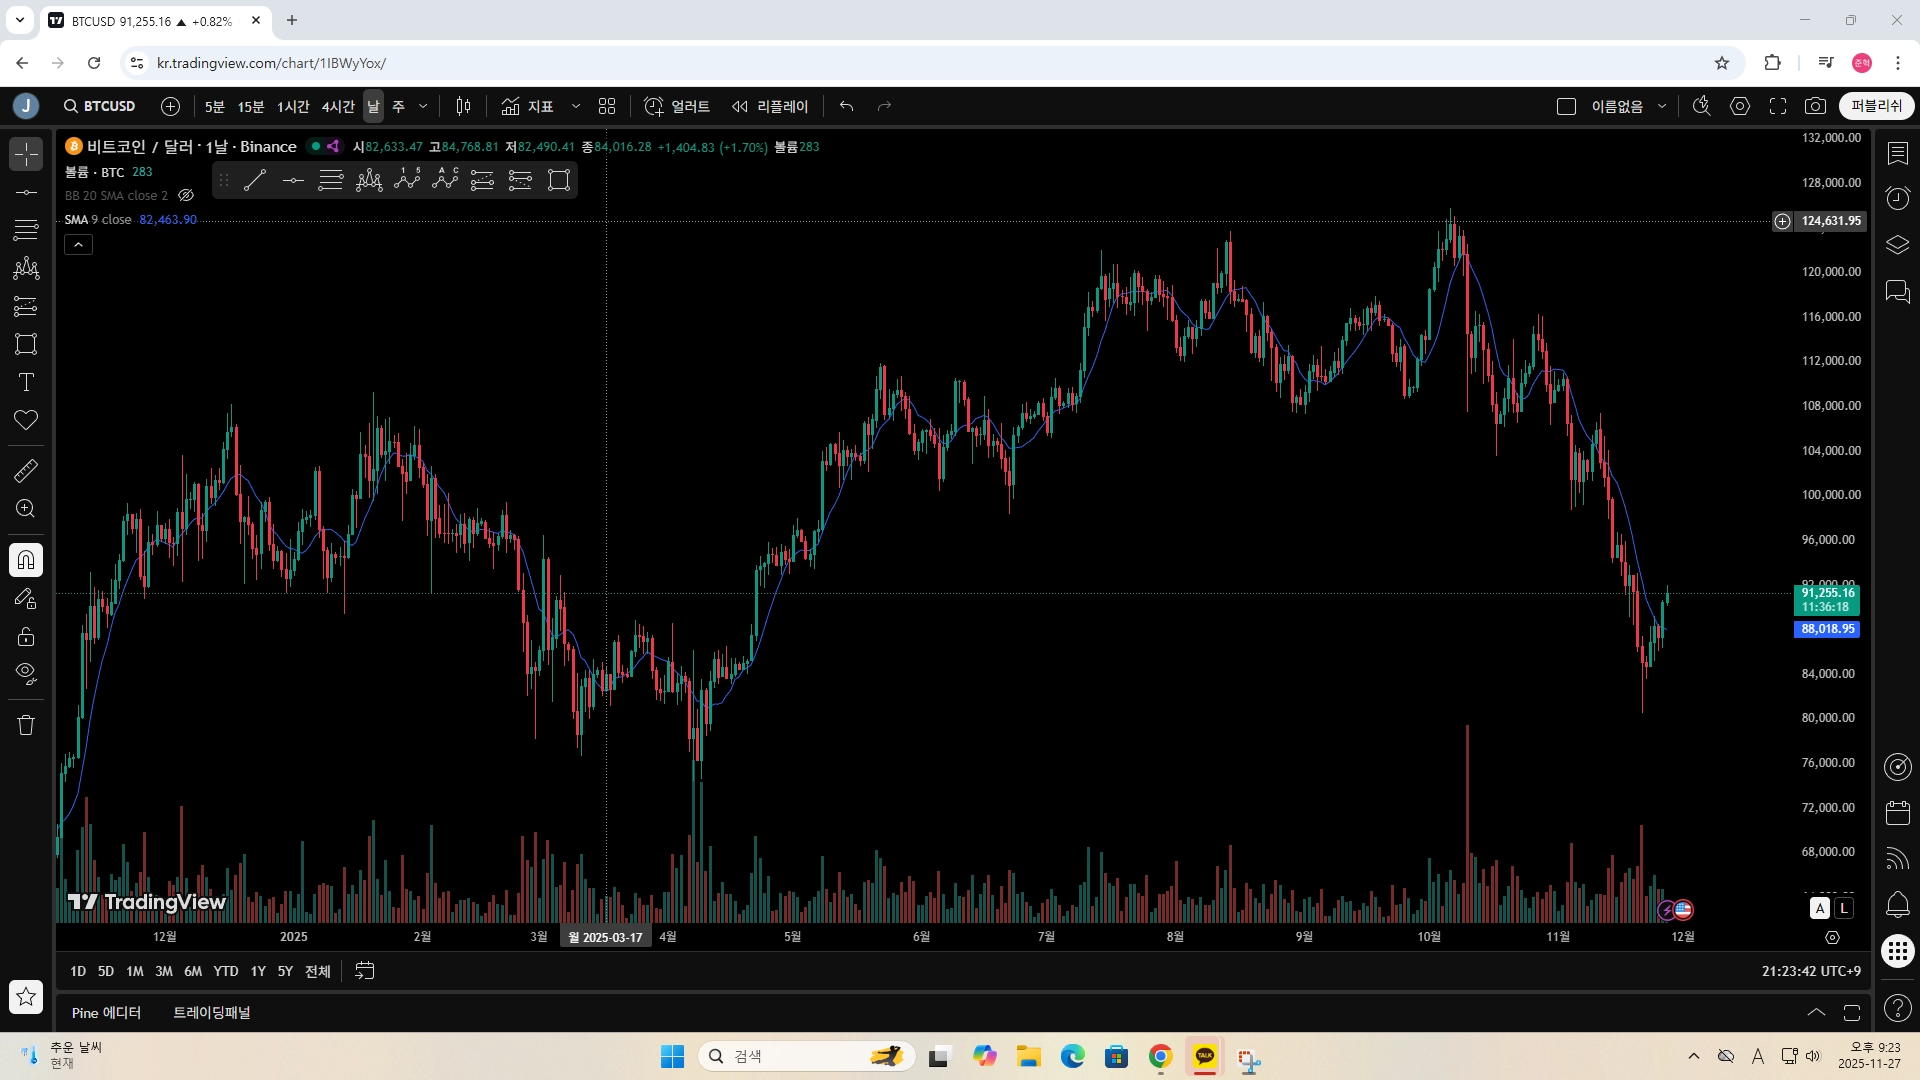The width and height of the screenshot is (1920, 1080).
Task: Click the 퍼블리쉬 publish button
Action: pyautogui.click(x=1876, y=106)
